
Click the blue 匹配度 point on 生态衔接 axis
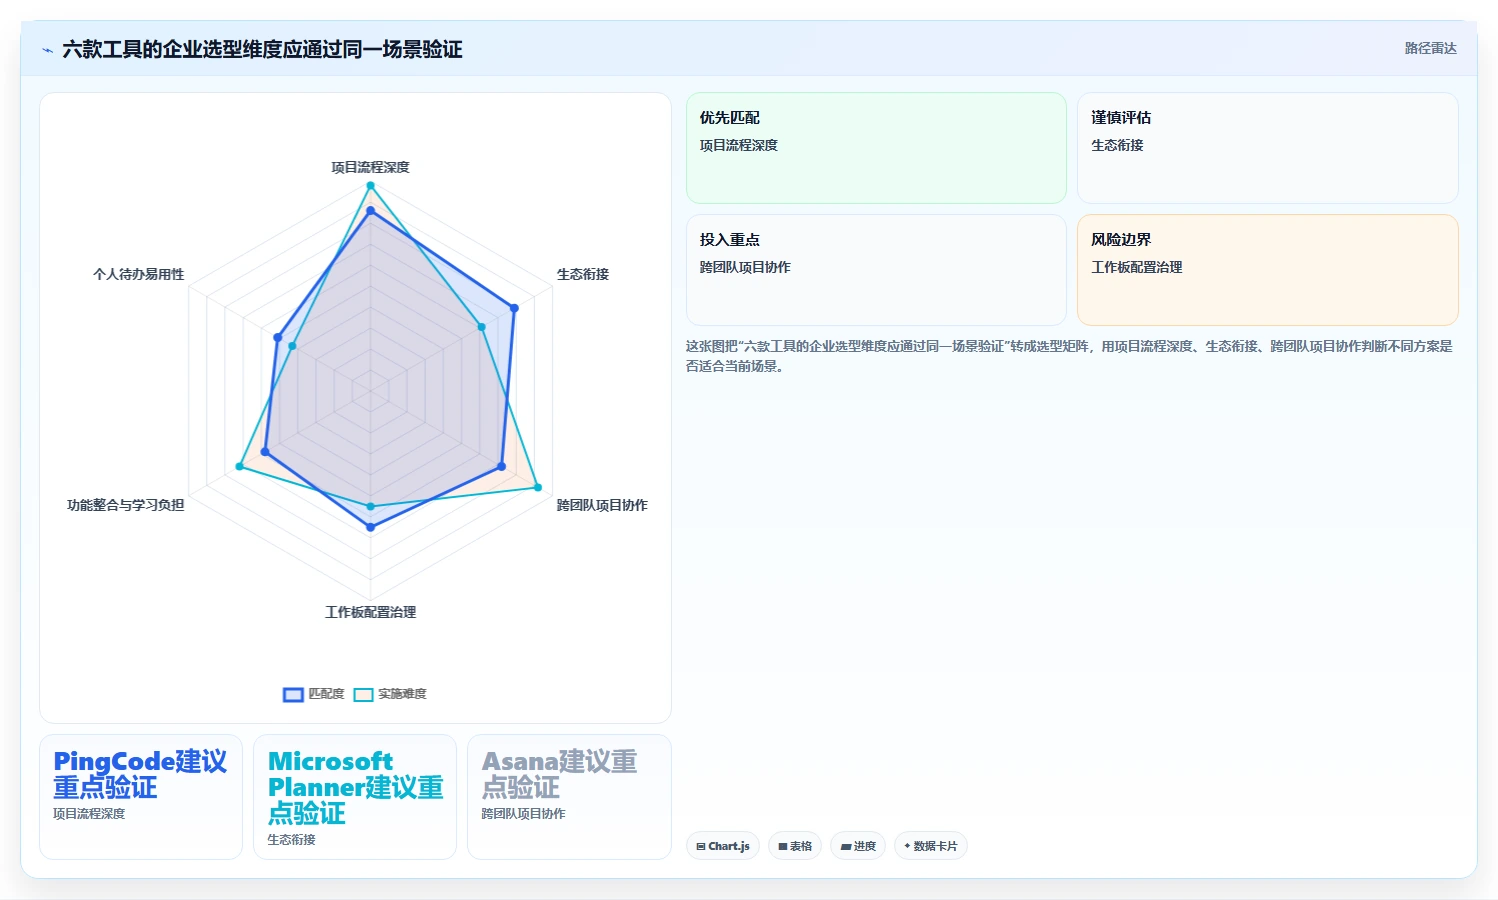(514, 308)
